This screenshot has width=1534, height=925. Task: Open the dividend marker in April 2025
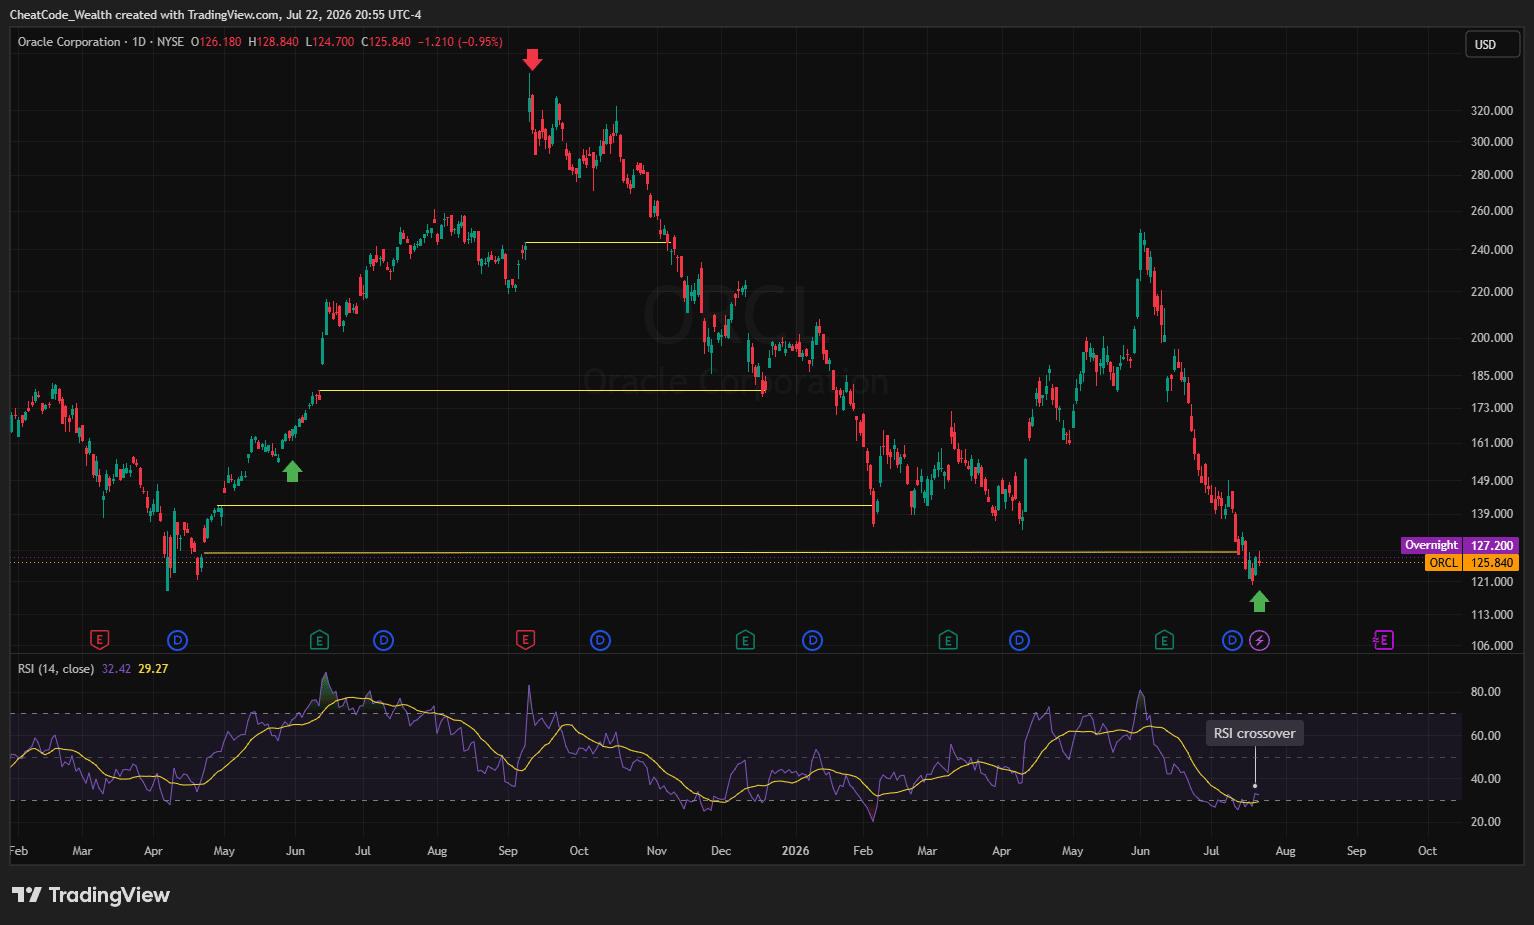(x=177, y=640)
